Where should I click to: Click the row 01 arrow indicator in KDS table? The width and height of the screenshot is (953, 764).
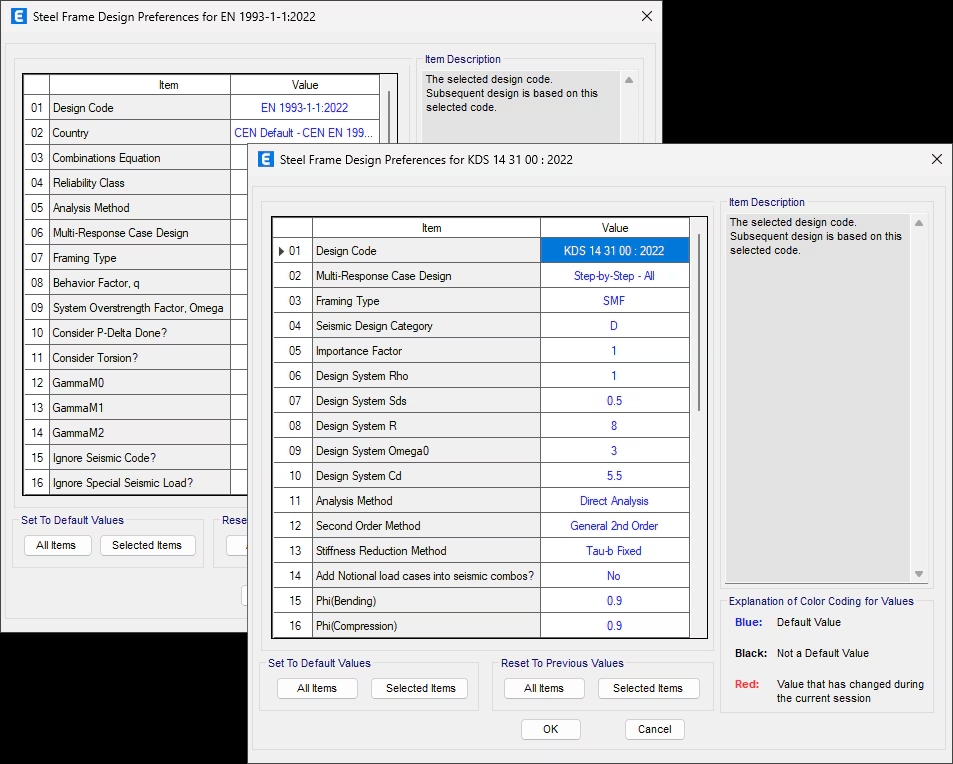click(281, 251)
